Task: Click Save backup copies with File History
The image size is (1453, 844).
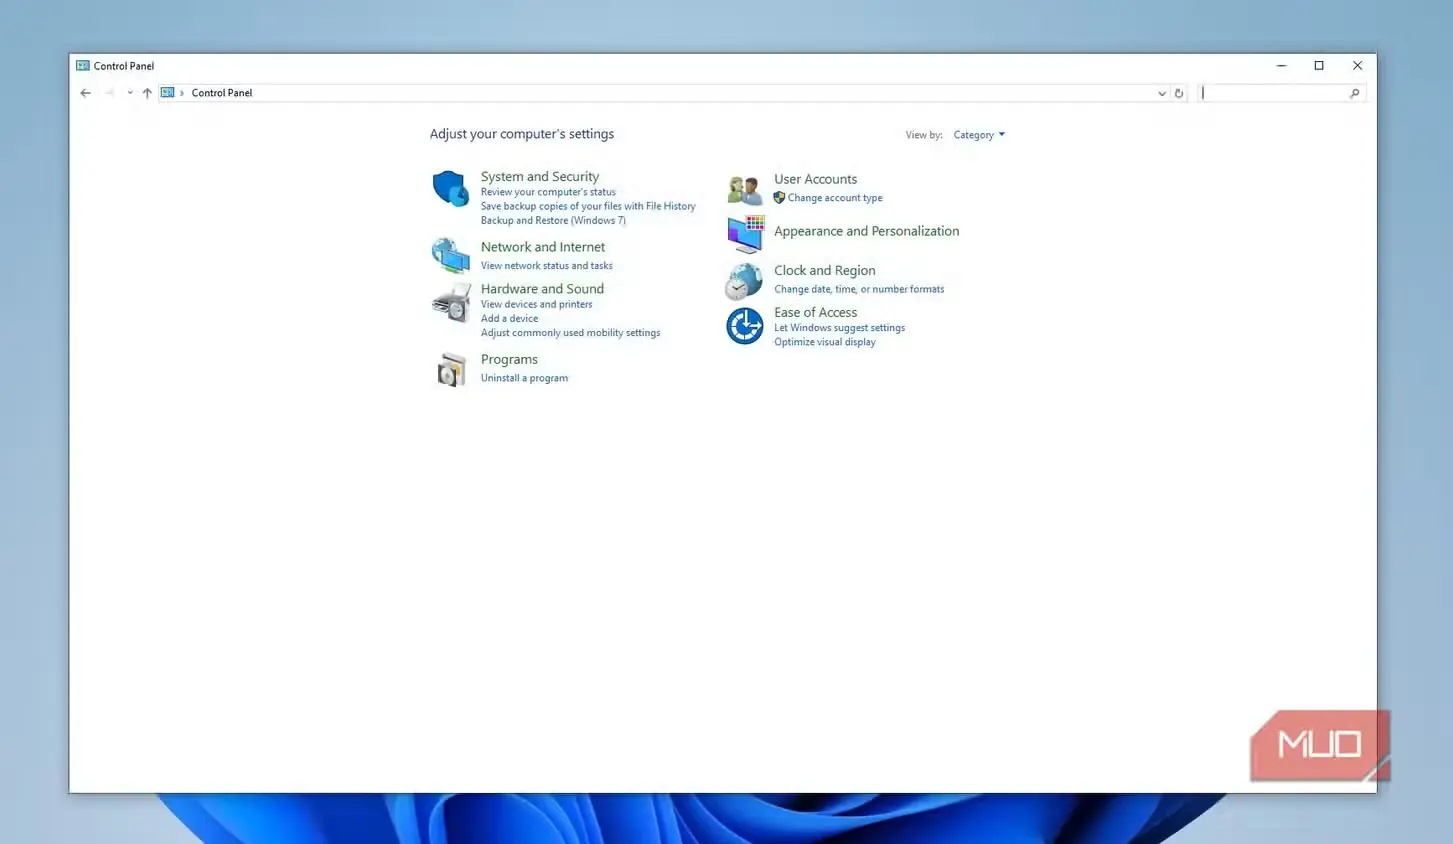Action: pos(588,206)
